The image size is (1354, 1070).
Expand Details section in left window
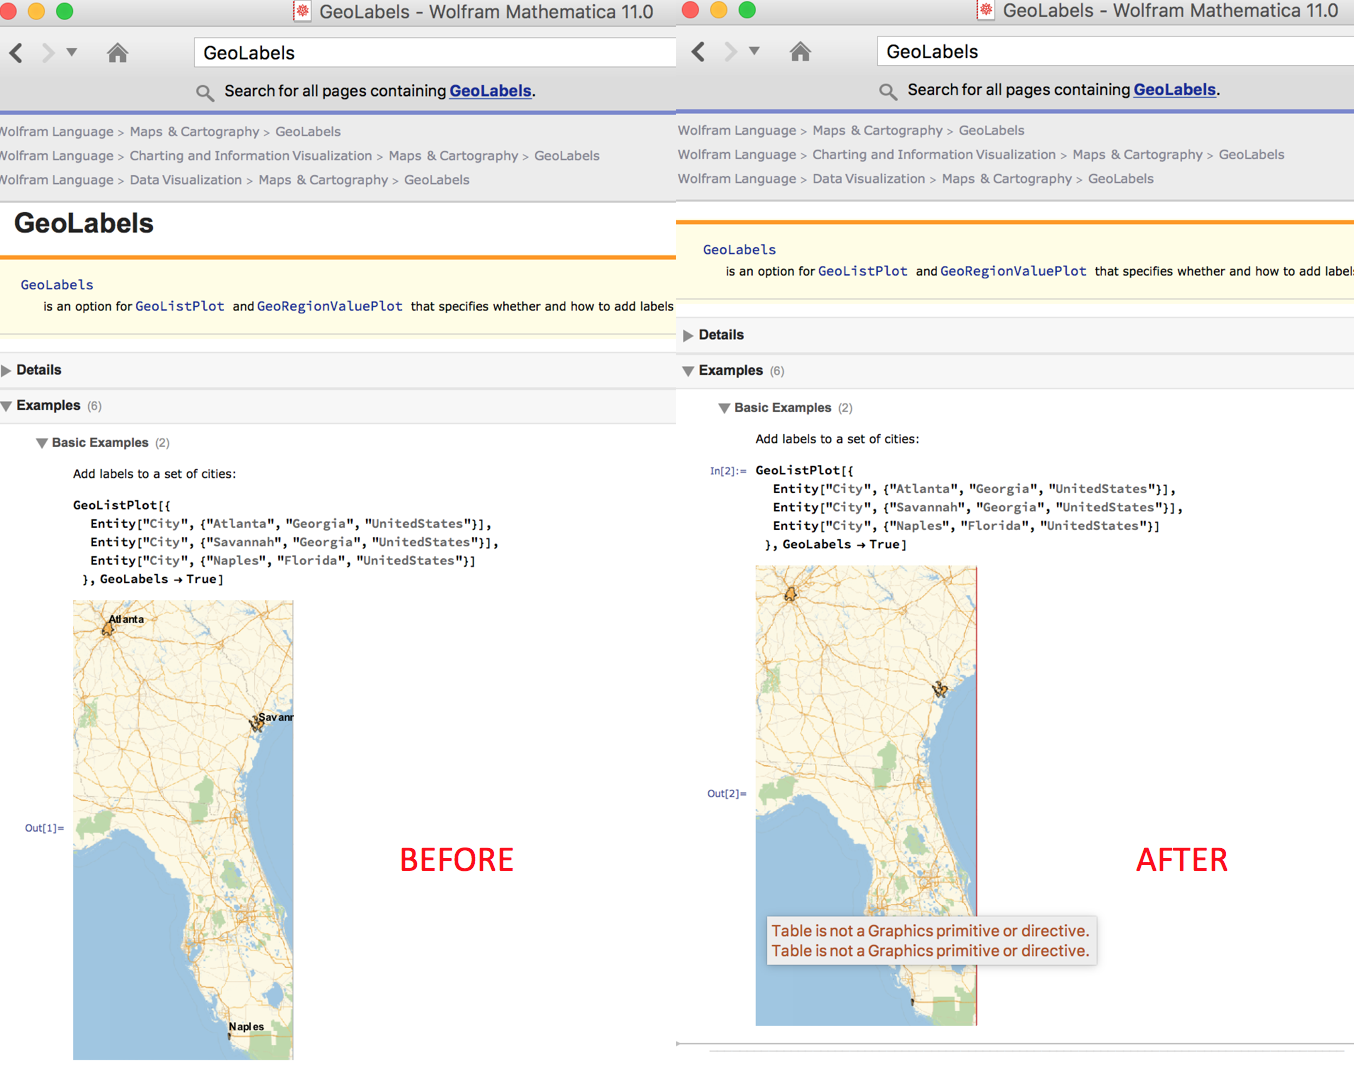(x=7, y=371)
